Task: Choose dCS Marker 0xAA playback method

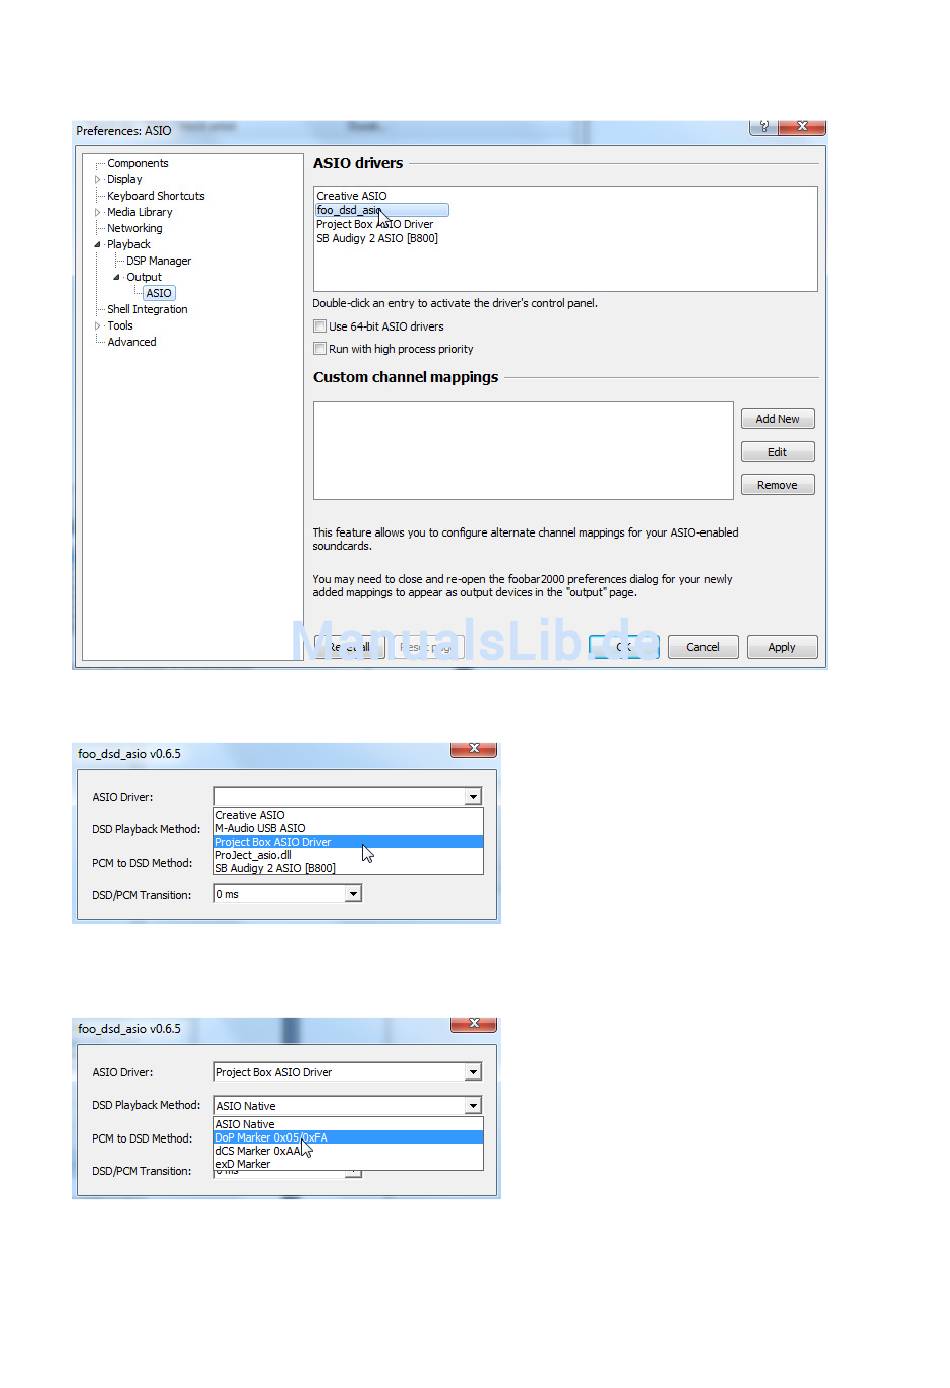Action: pyautogui.click(x=348, y=1151)
